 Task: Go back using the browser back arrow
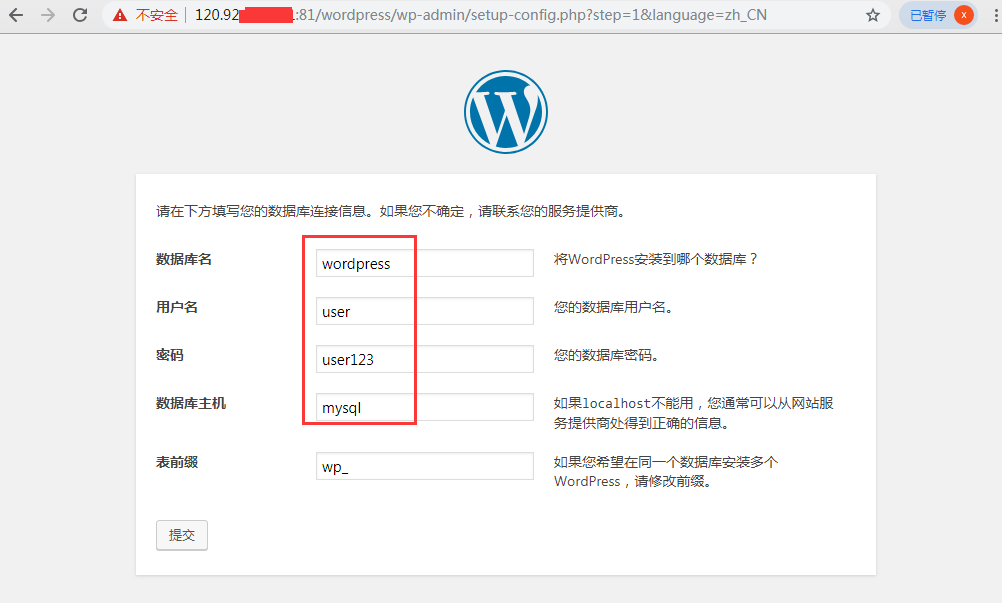(x=16, y=15)
